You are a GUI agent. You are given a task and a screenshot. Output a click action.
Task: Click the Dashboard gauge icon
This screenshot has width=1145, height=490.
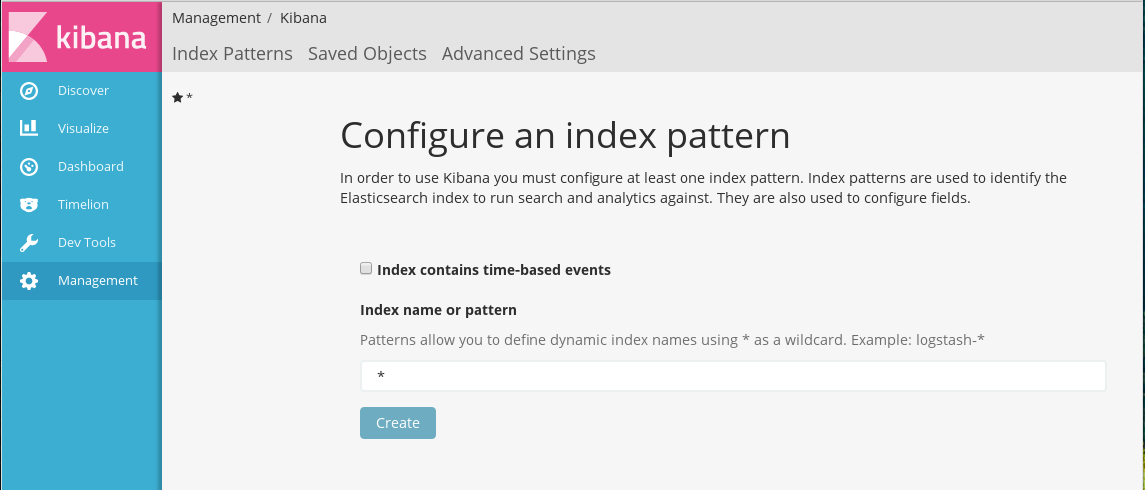click(x=28, y=166)
